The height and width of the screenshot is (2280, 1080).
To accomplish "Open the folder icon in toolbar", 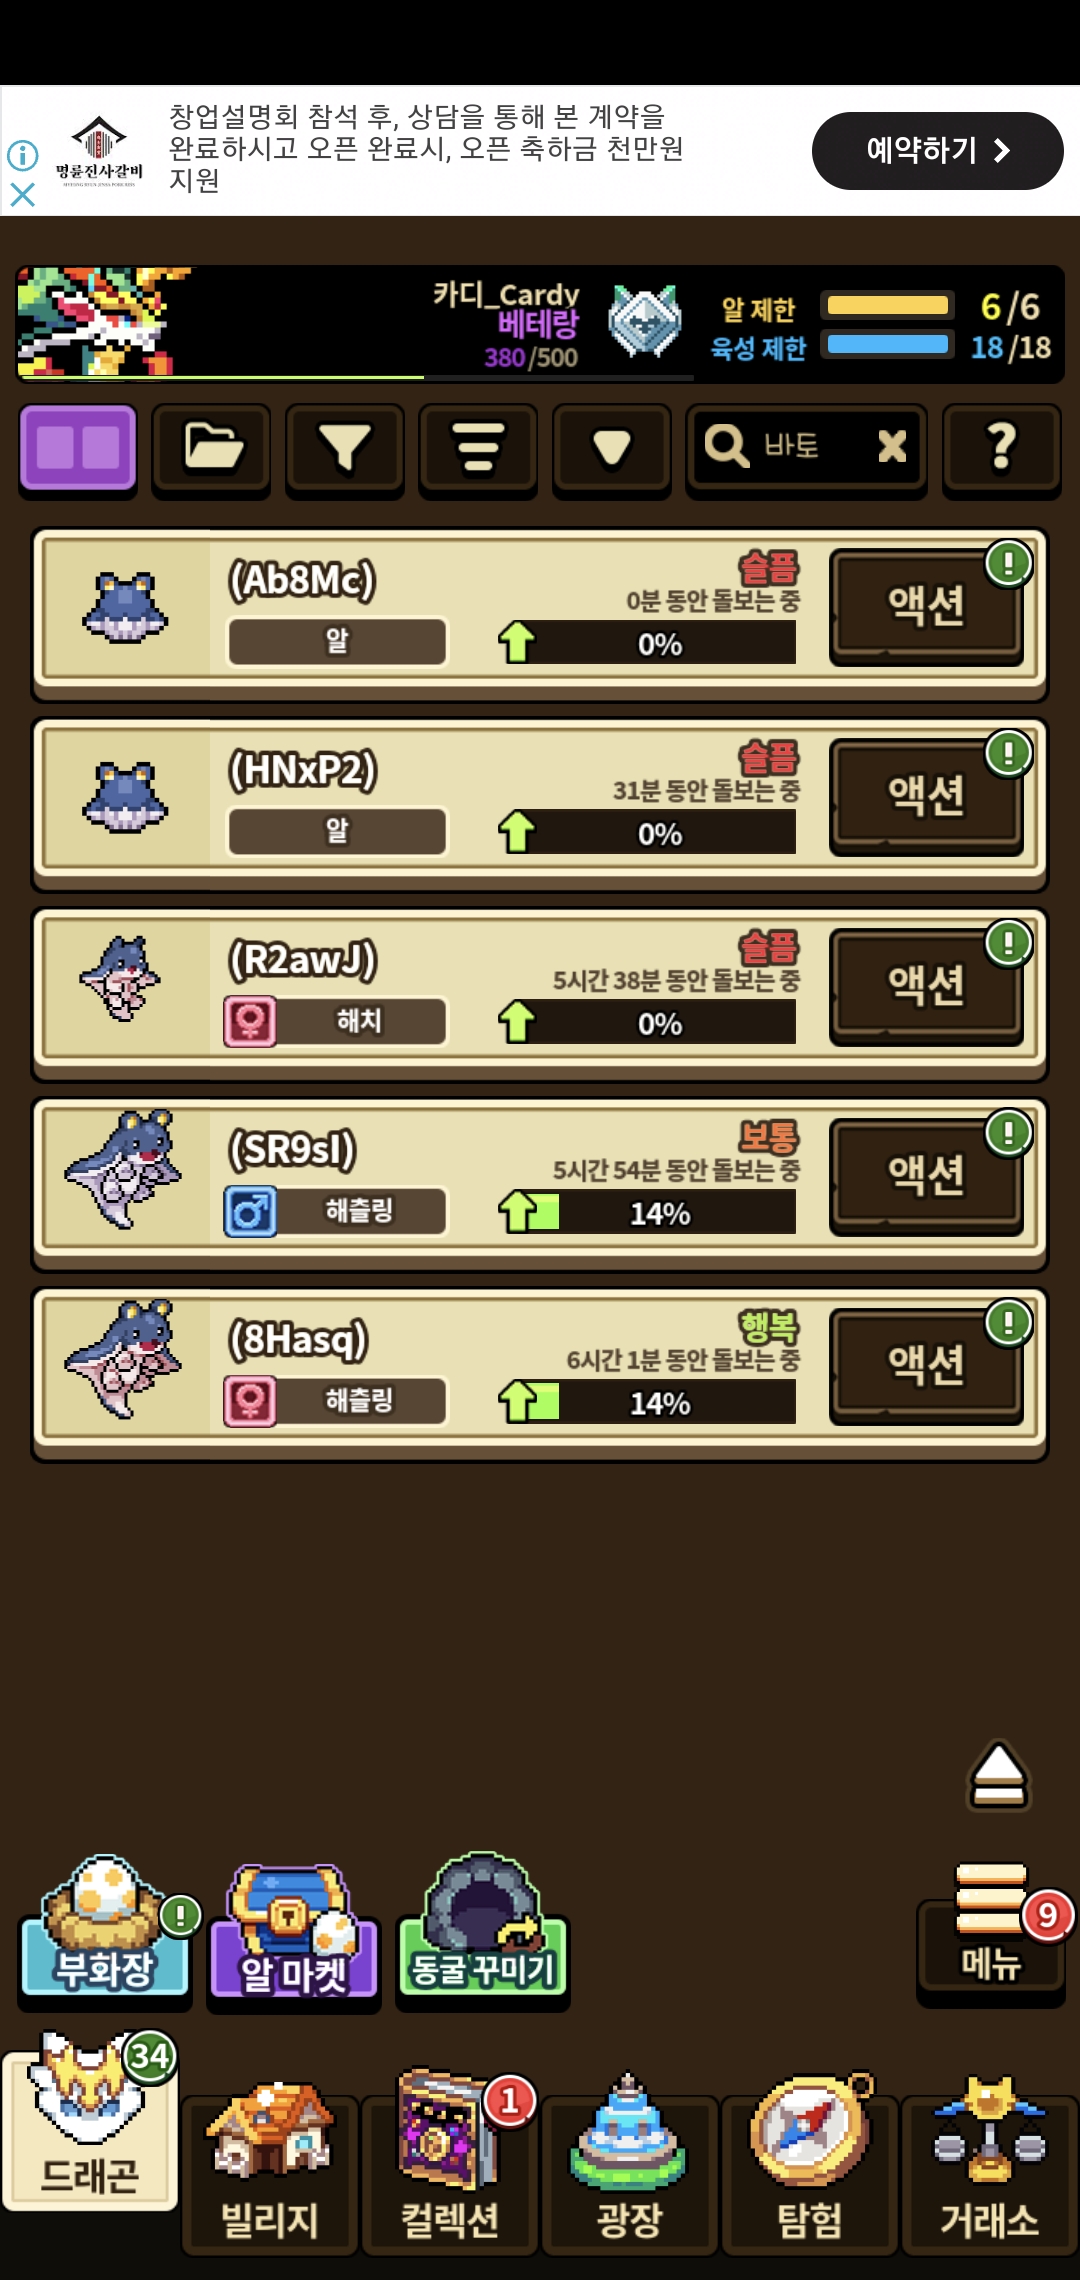I will (x=212, y=448).
